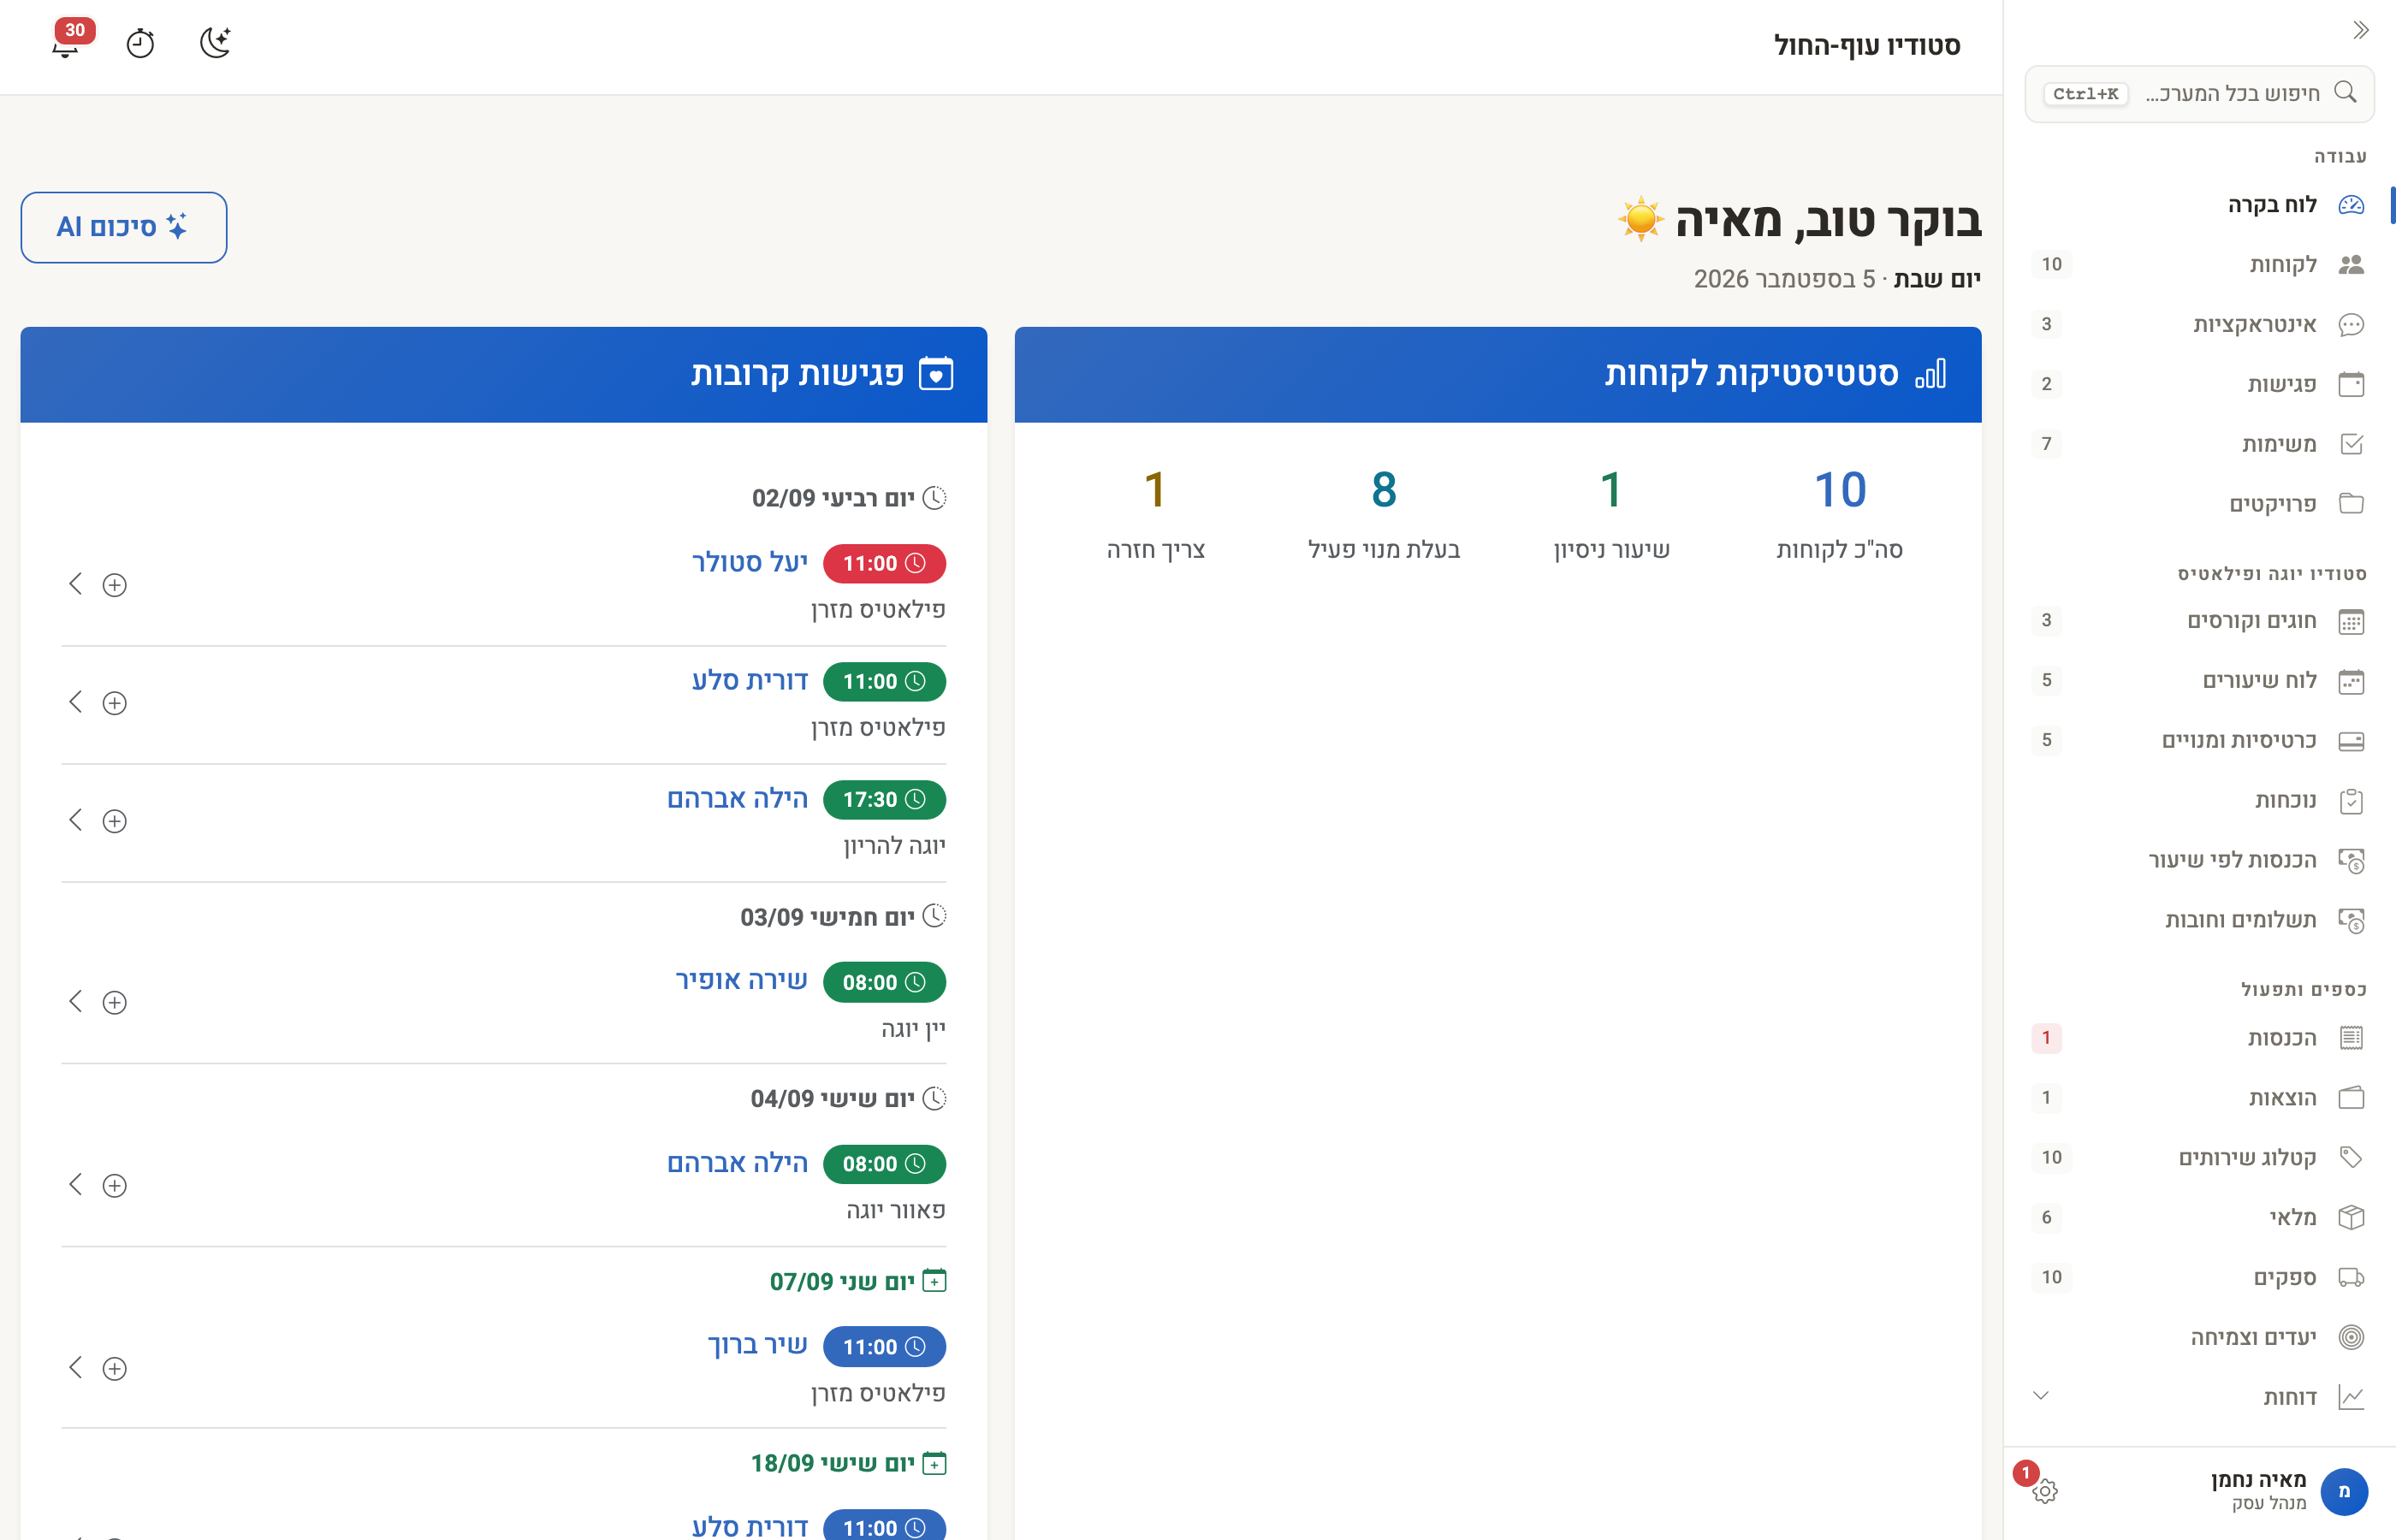Expand chevron in הילה אברהם 17:30 row
Screen dimensions: 2396x1540
coord(75,820)
